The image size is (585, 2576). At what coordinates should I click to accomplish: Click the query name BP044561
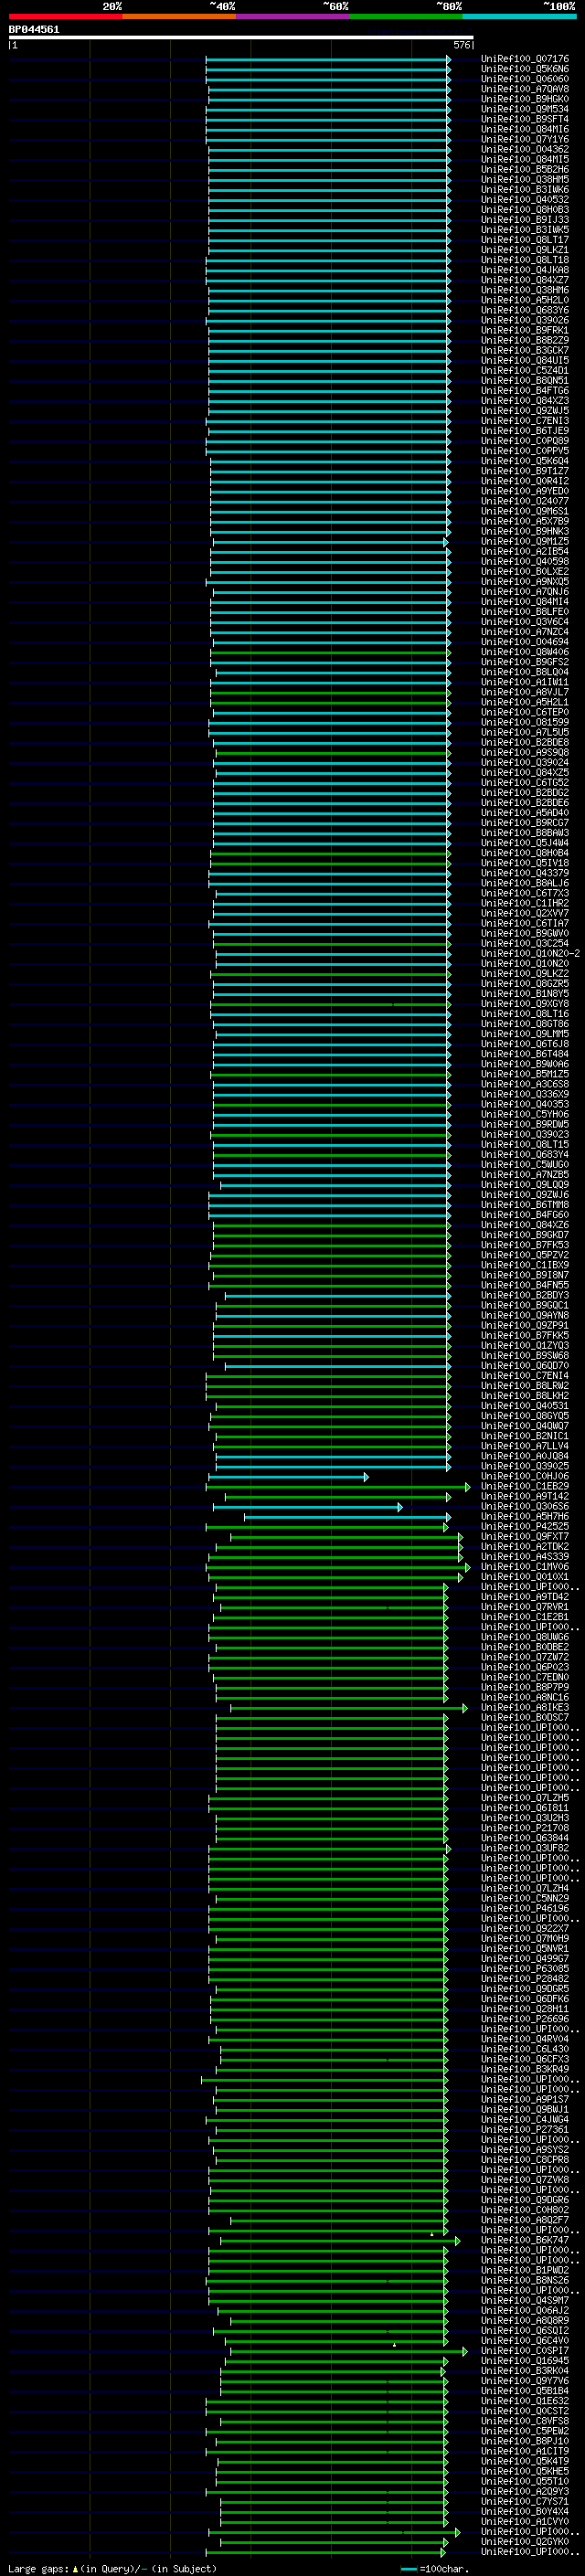point(34,30)
